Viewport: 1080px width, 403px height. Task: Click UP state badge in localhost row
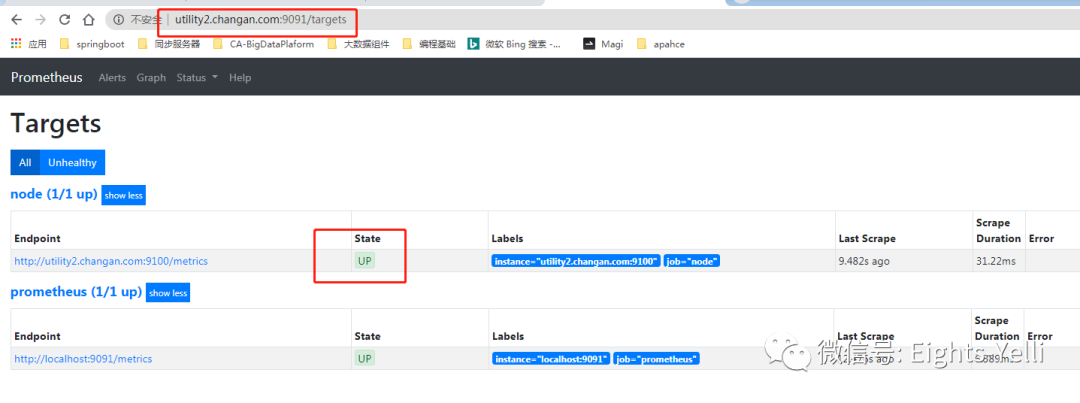click(365, 359)
